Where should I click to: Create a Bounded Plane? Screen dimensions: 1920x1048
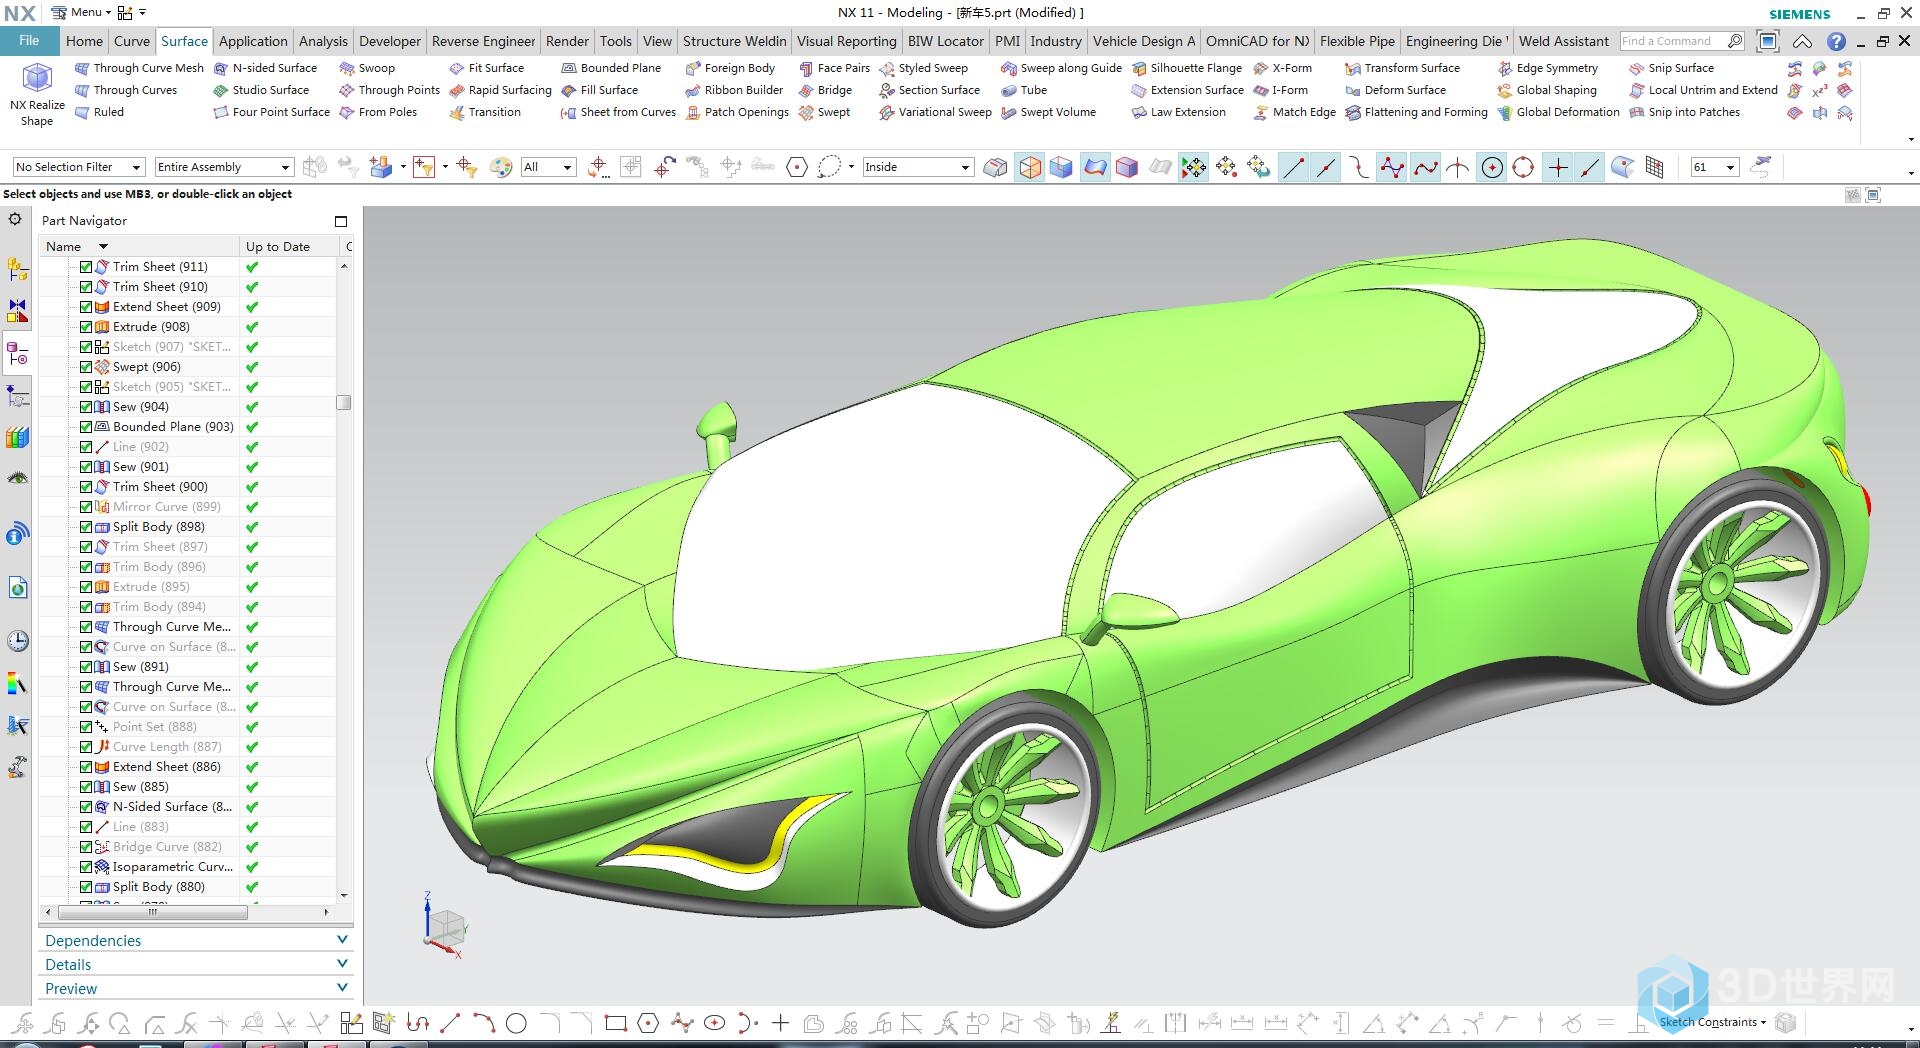click(x=610, y=68)
